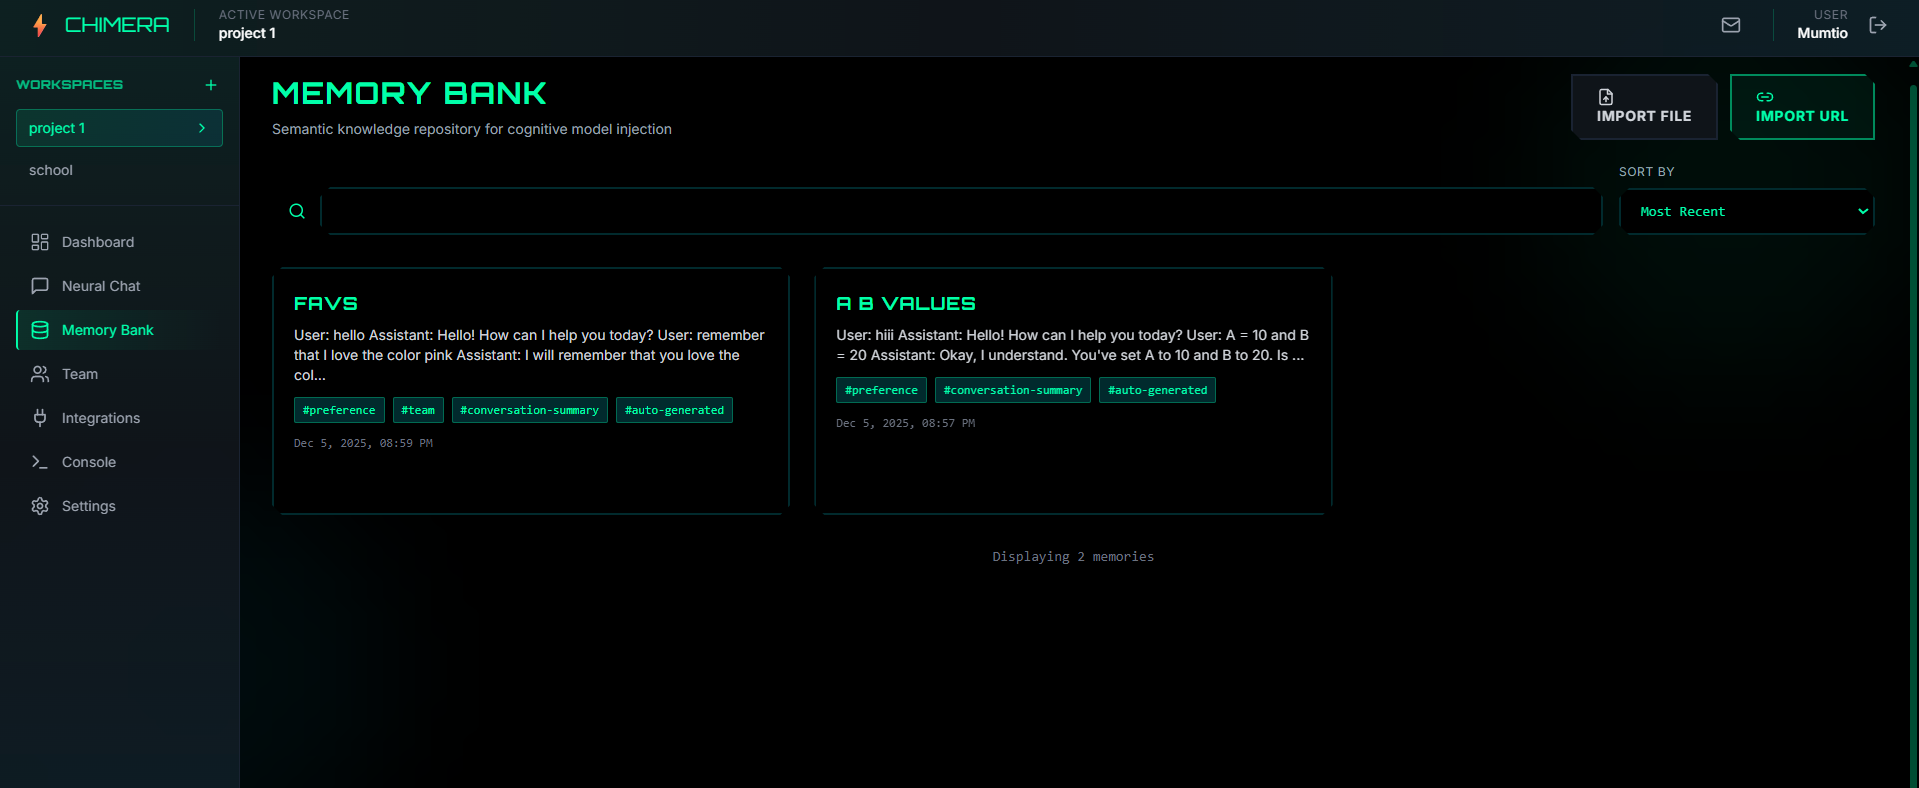Focus the memory search input field
The width and height of the screenshot is (1919, 788).
pos(961,211)
